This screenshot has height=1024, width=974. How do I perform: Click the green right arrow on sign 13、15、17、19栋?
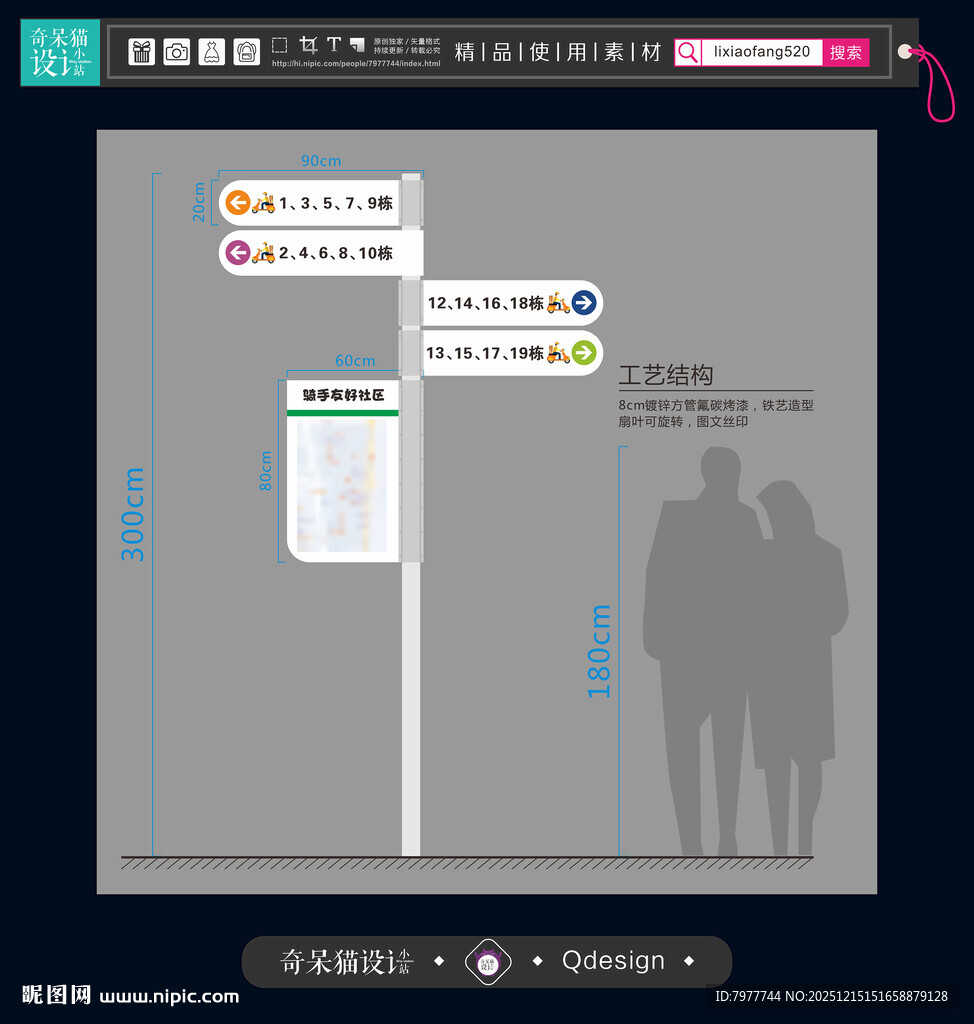585,353
